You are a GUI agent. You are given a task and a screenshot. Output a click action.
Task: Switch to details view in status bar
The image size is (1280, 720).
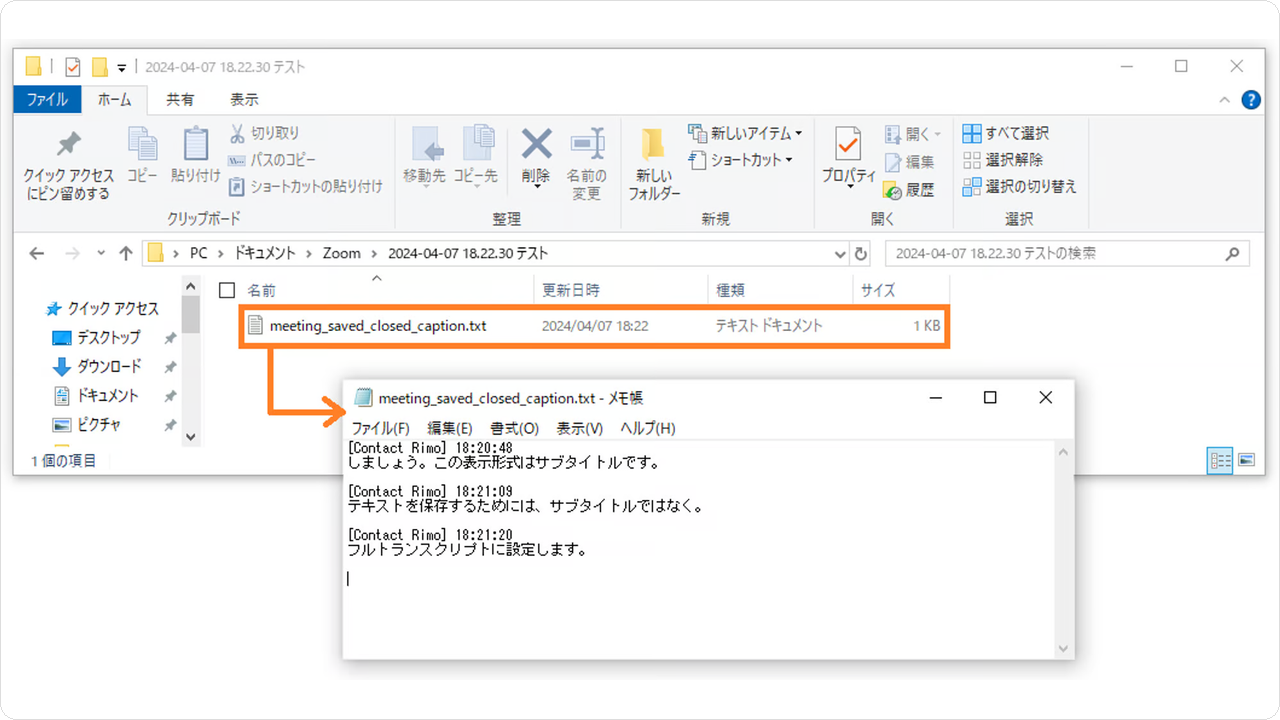(x=1220, y=460)
